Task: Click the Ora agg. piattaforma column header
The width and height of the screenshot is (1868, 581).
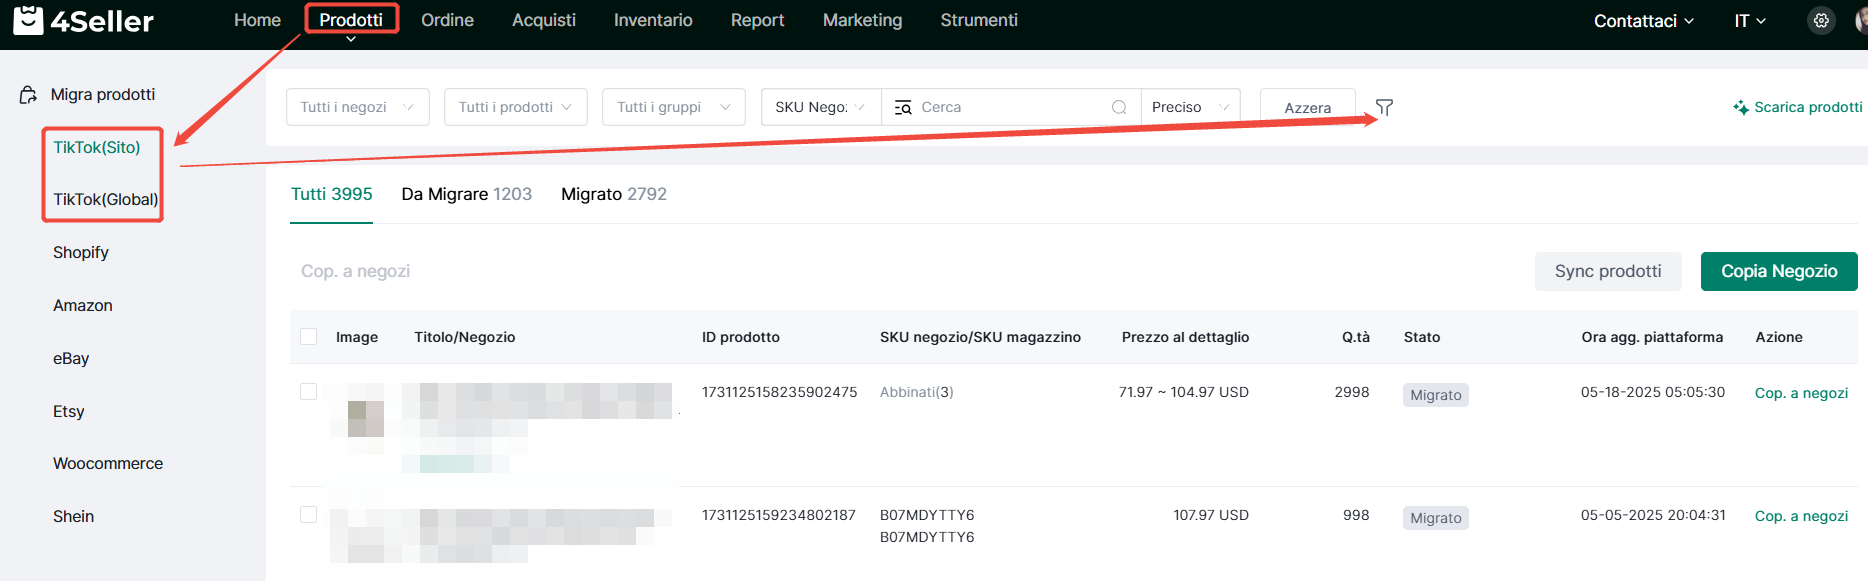Action: [1652, 337]
